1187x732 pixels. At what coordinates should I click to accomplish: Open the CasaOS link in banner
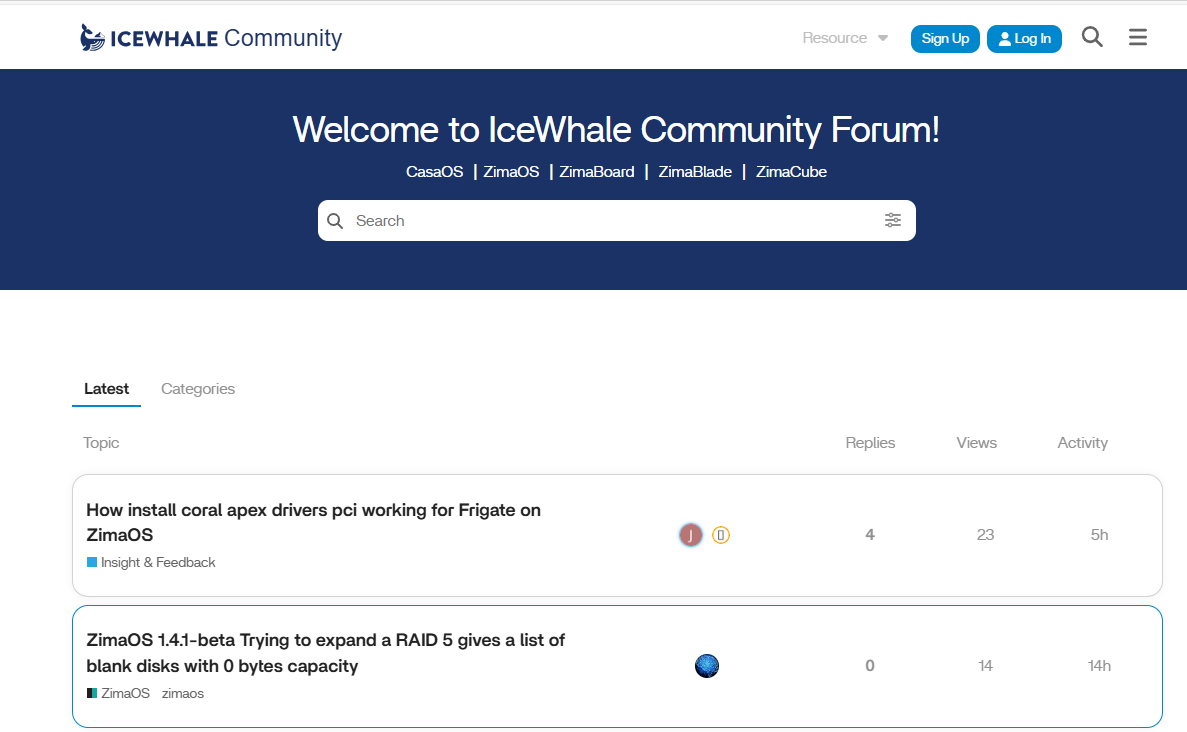435,172
